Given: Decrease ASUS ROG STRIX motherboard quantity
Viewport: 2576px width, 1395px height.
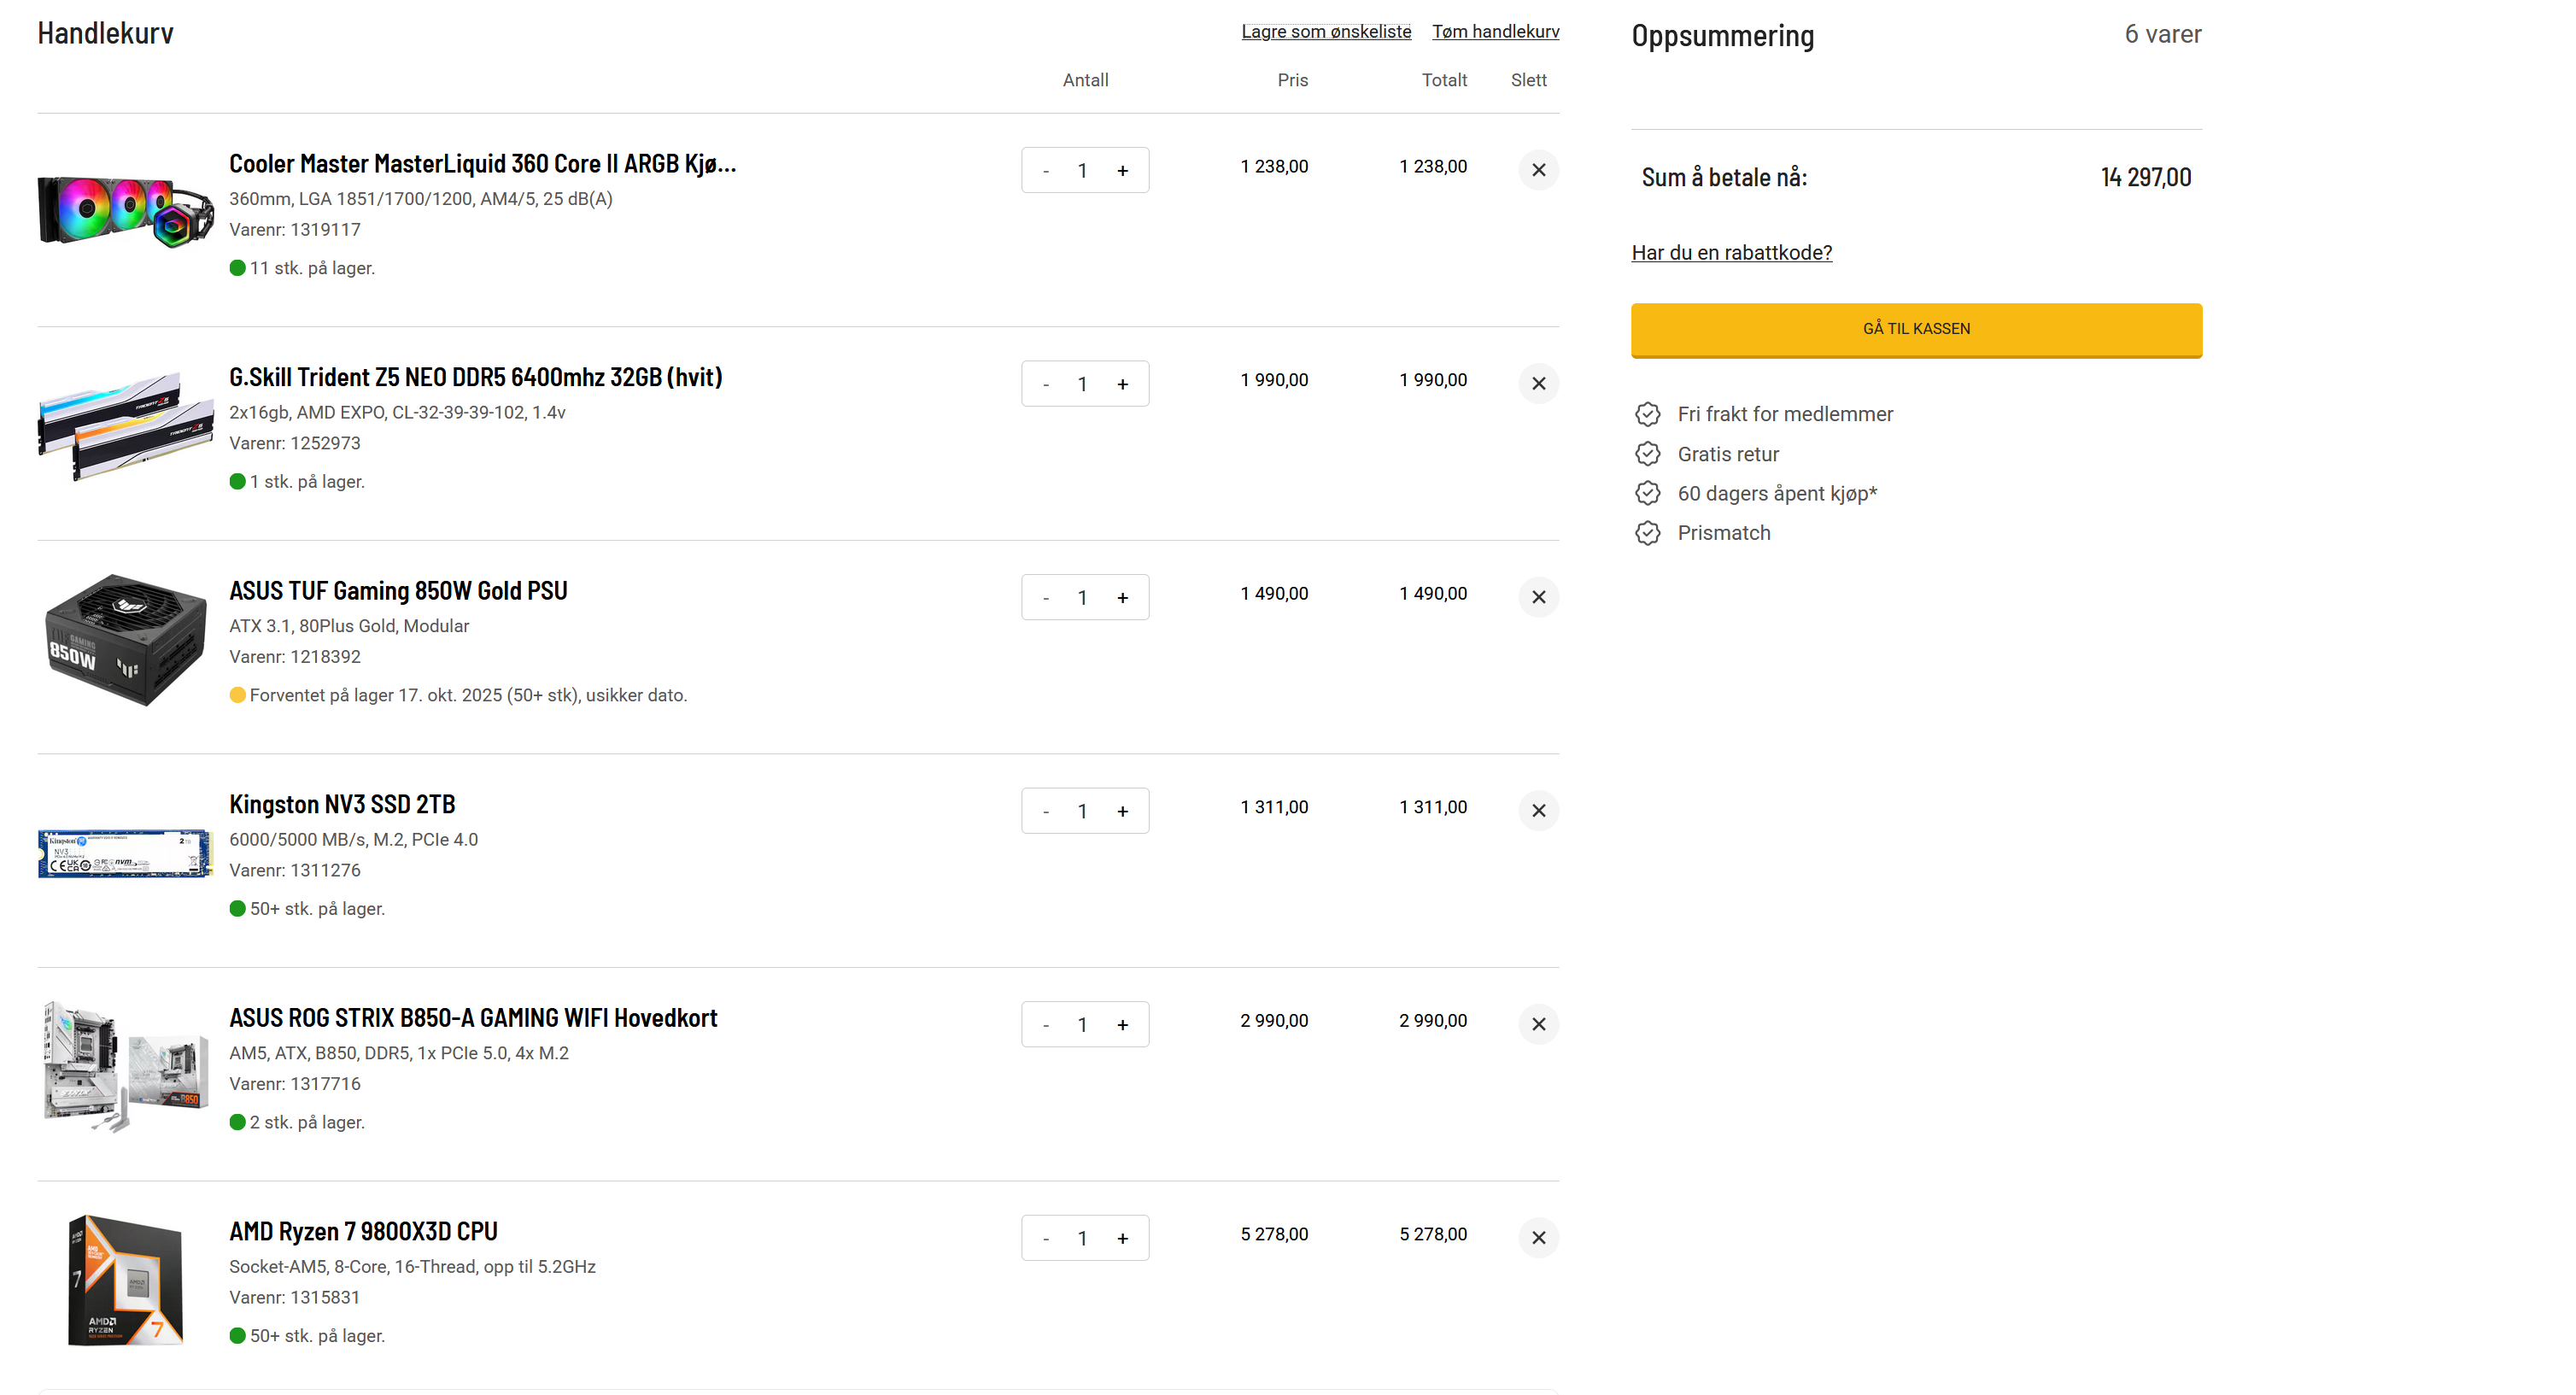Looking at the screenshot, I should (1046, 1025).
